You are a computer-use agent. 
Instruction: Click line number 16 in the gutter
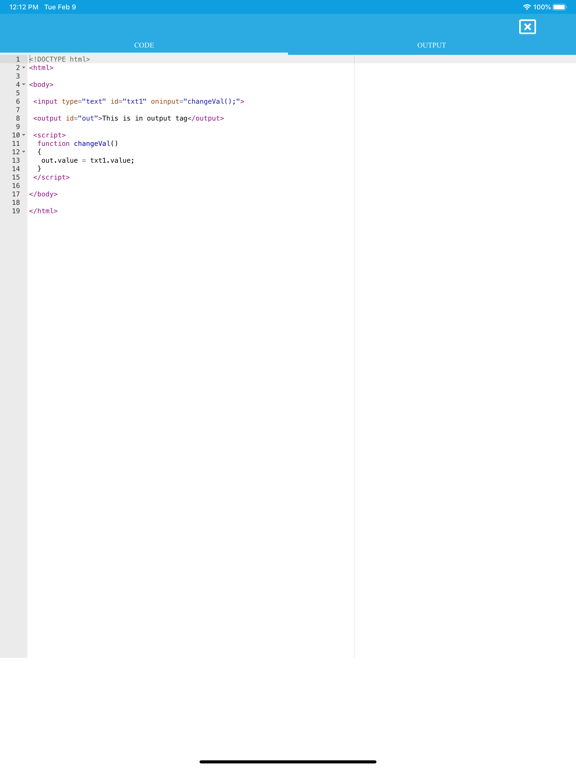[16, 186]
